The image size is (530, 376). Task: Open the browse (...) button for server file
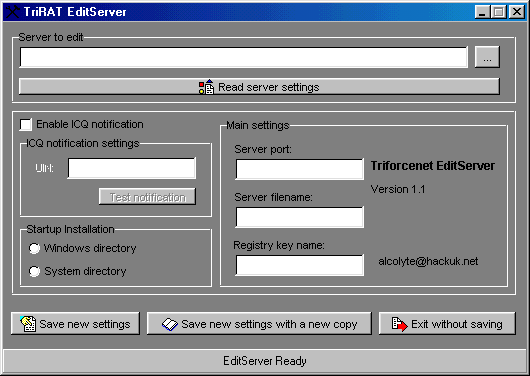(x=487, y=57)
